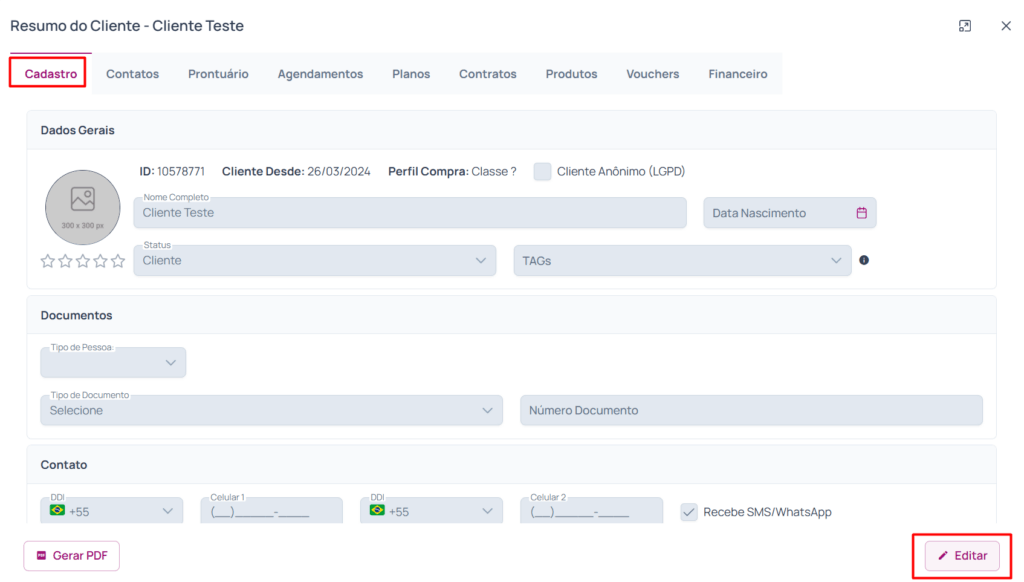Screen dimensions: 1024x582
Task: Open the Tipo de Pessoa dropdown
Action: (113, 363)
